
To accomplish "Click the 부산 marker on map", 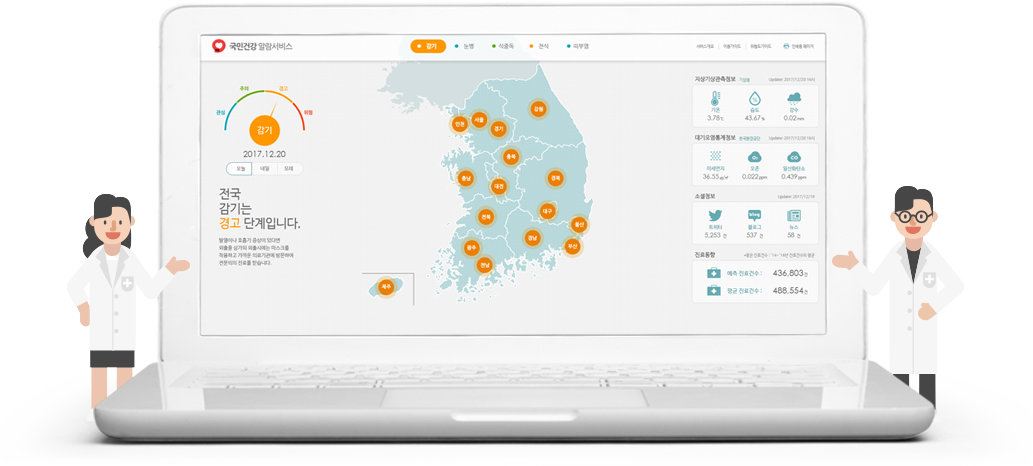I will (x=573, y=245).
